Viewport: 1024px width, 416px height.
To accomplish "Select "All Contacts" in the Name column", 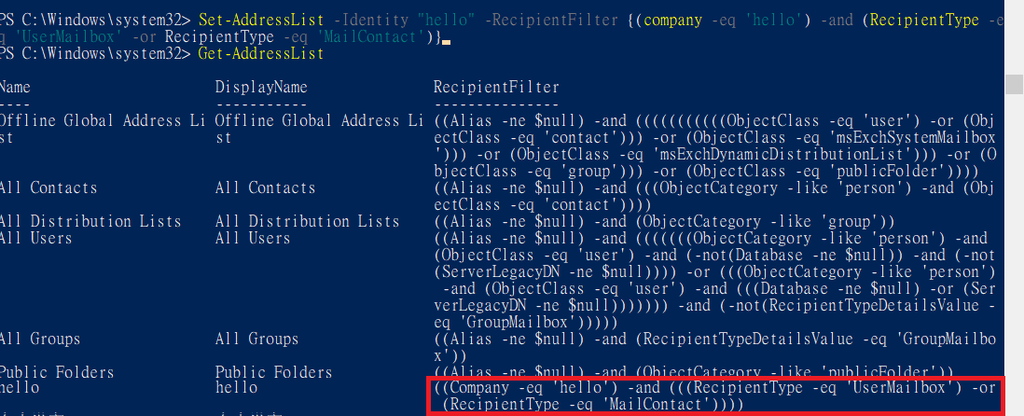I will coord(48,188).
